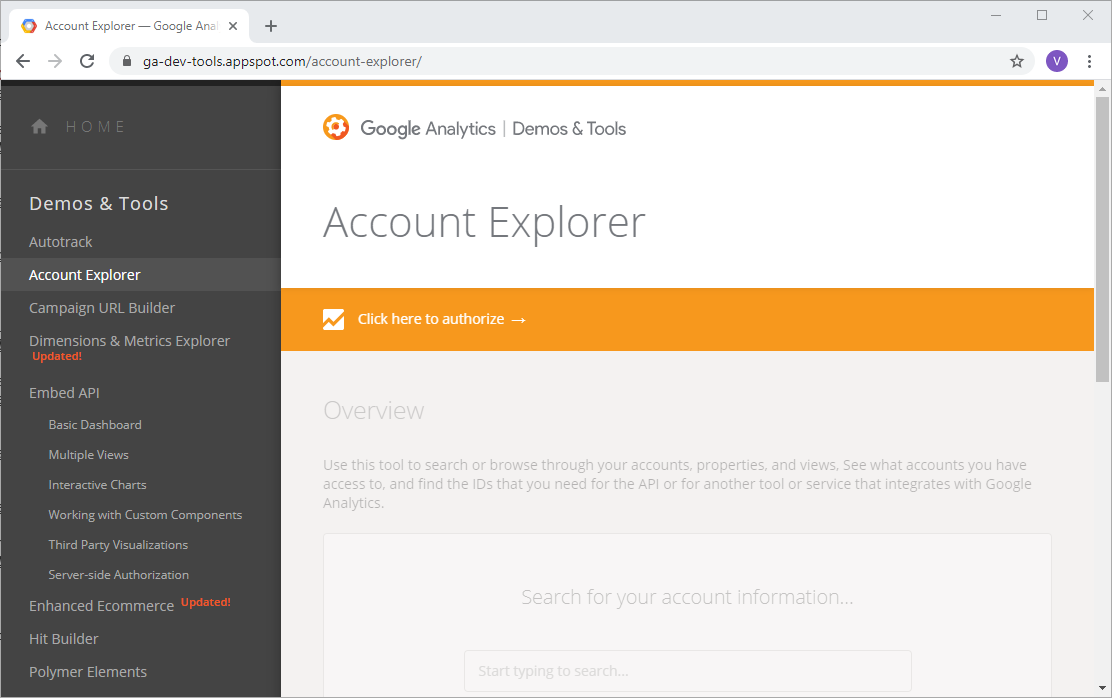Open Multiple Views demo
Image resolution: width=1112 pixels, height=698 pixels.
coord(89,455)
